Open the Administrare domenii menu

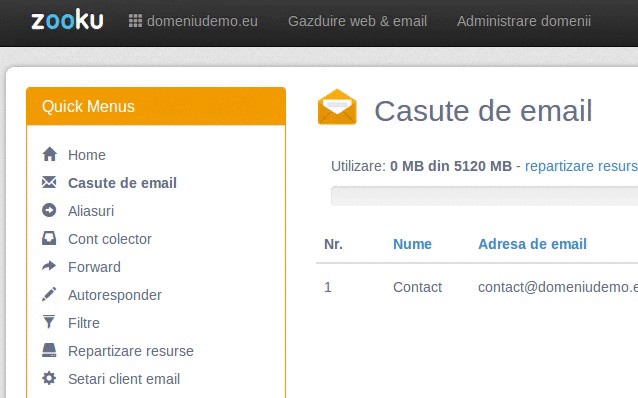point(524,21)
